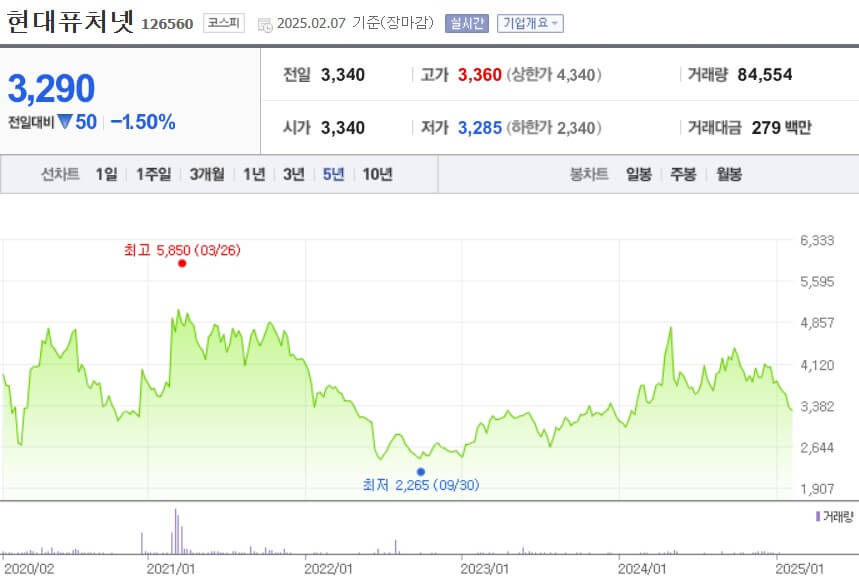Select the 3년 line chart tab
This screenshot has width=859, height=587.
click(x=294, y=174)
